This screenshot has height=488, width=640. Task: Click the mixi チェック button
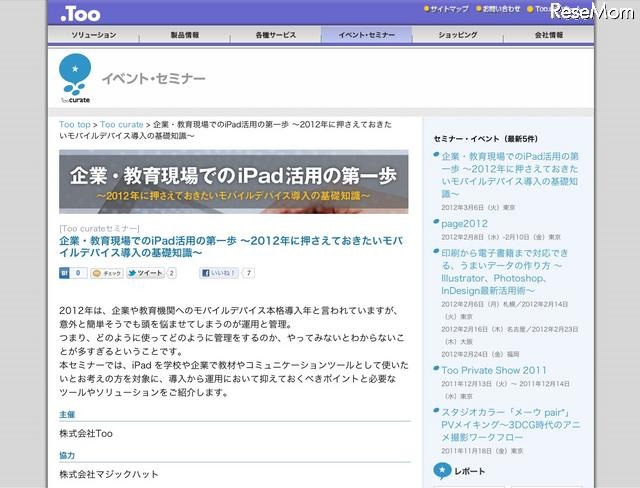(x=107, y=273)
